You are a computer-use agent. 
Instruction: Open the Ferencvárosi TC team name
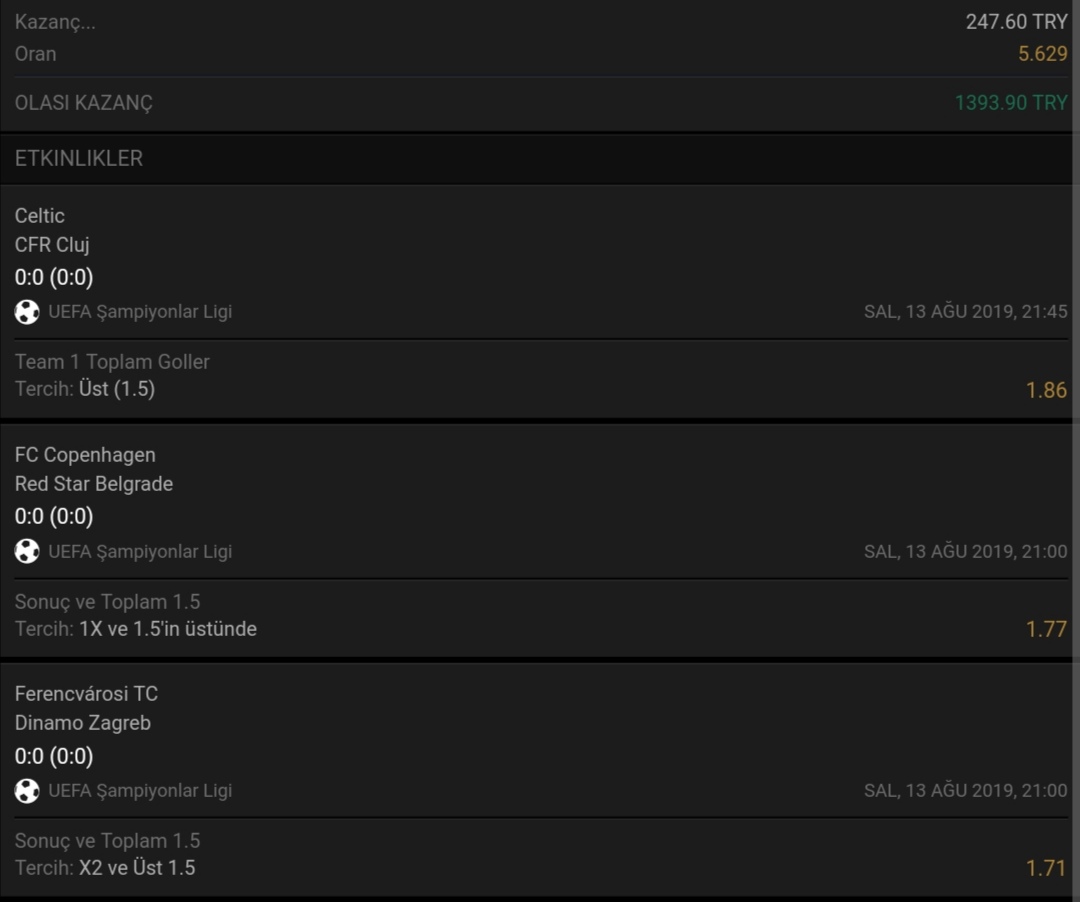[86, 694]
